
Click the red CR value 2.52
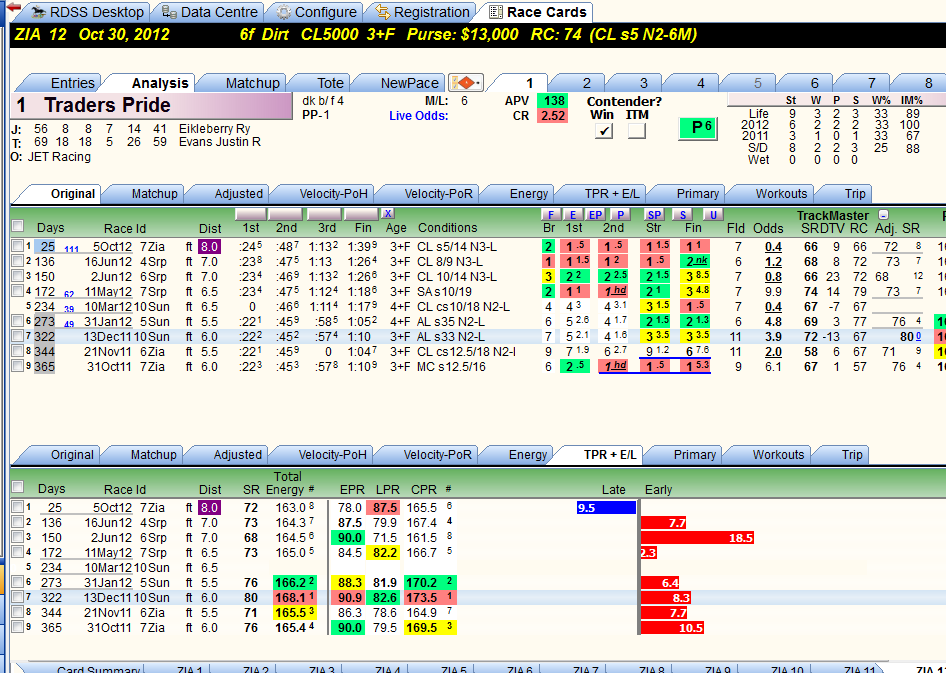point(552,116)
